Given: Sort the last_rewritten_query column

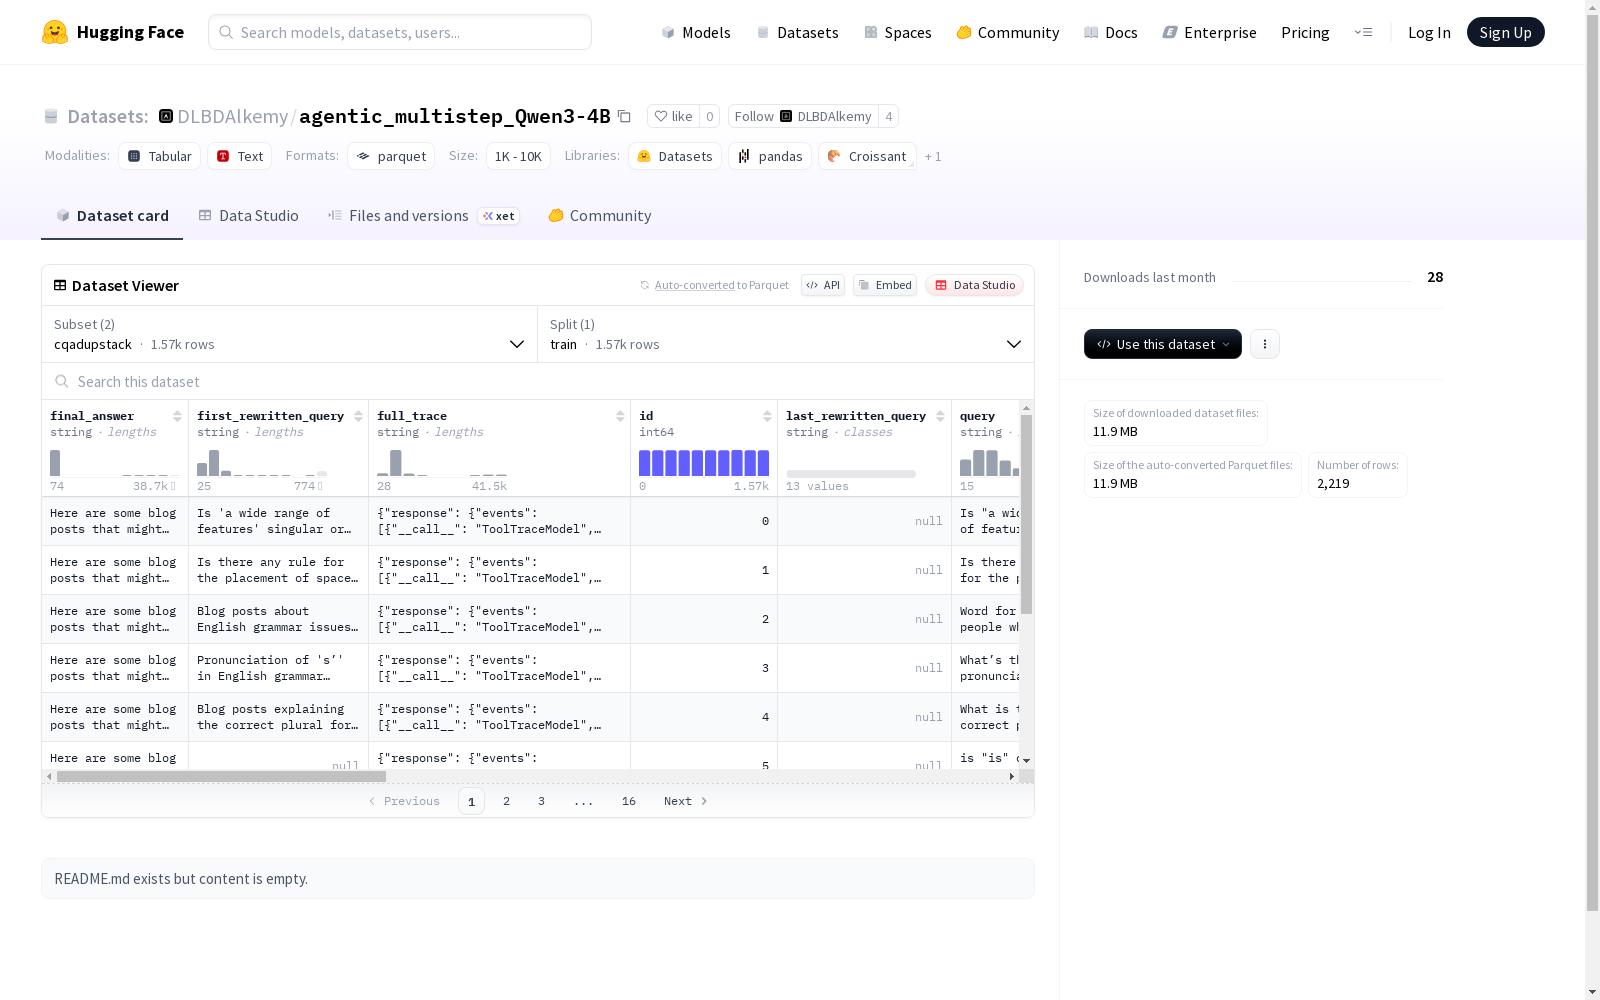Looking at the screenshot, I should (940, 416).
